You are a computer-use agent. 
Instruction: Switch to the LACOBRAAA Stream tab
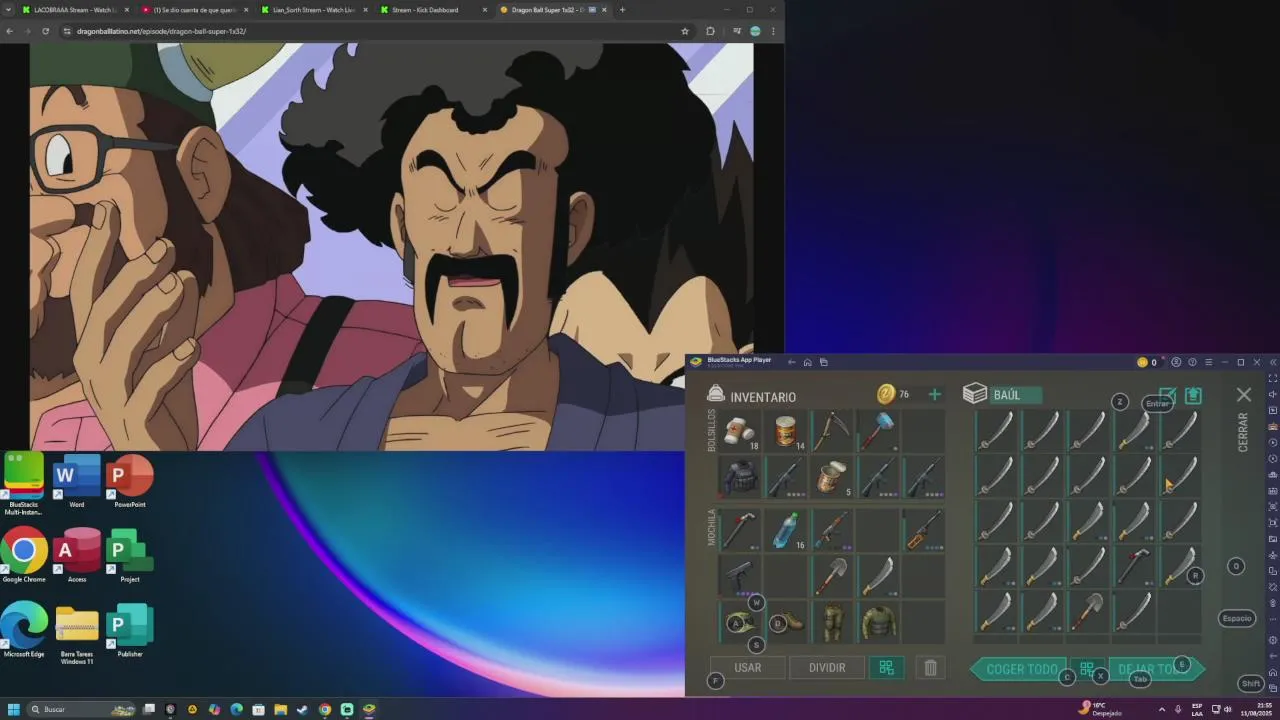click(74, 10)
